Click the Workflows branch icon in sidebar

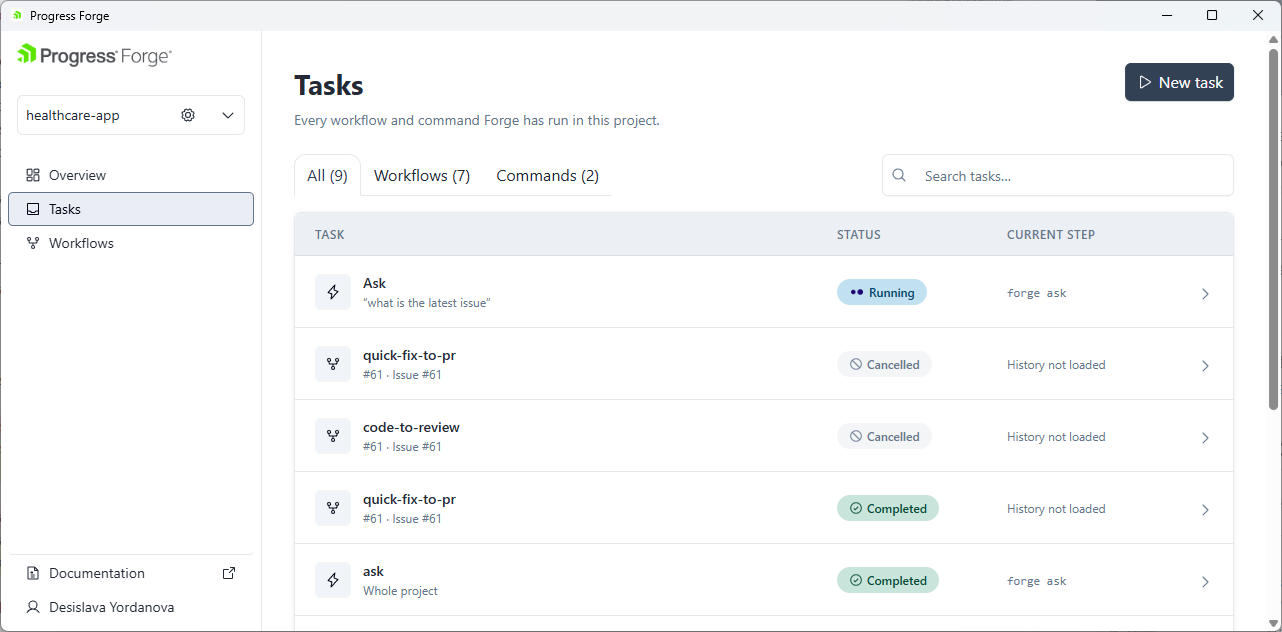click(33, 243)
